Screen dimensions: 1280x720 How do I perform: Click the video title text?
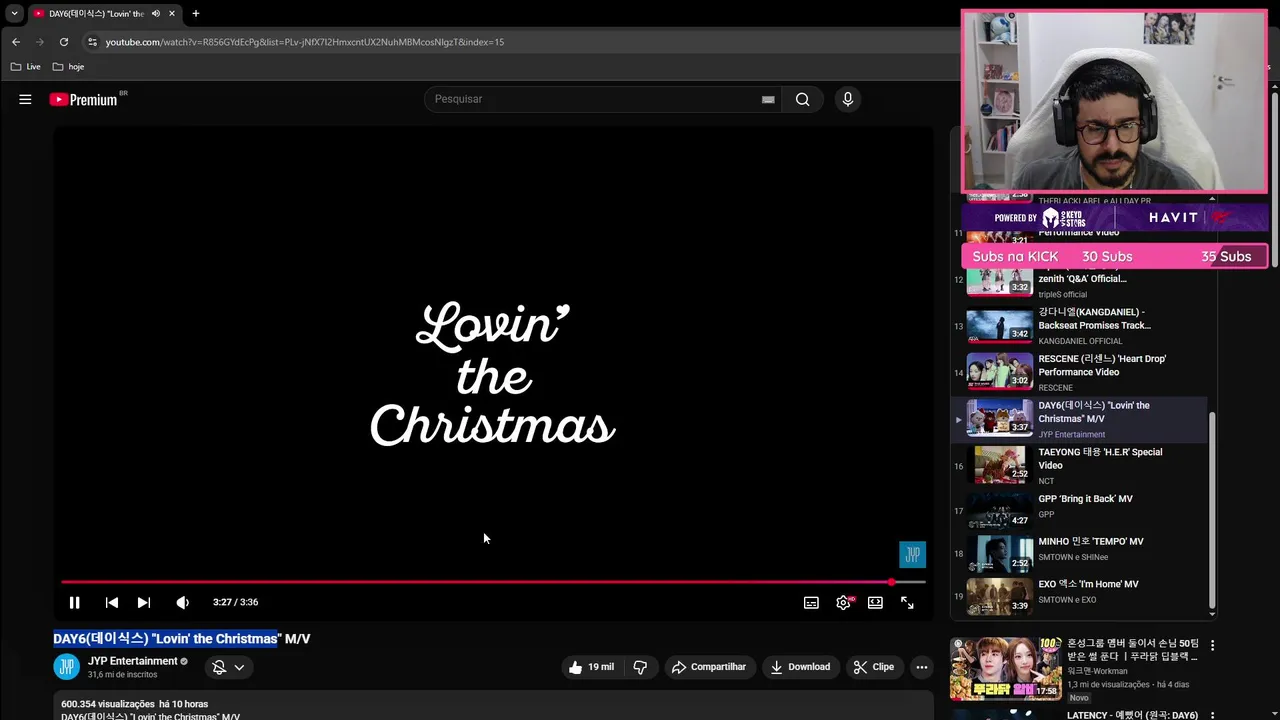click(182, 638)
